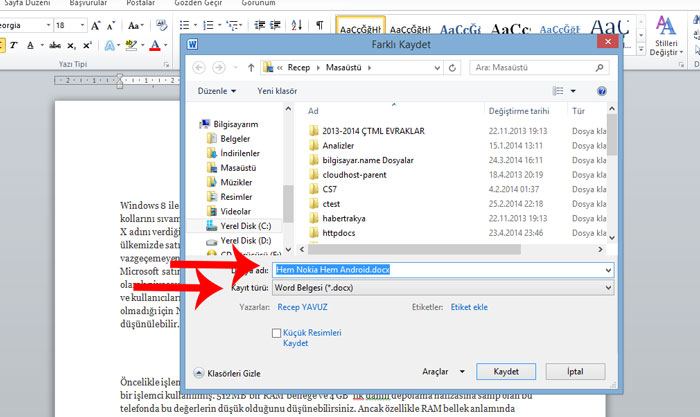Open the Gözden Geçir ribbon tab
The image size is (700, 417).
pyautogui.click(x=198, y=3)
